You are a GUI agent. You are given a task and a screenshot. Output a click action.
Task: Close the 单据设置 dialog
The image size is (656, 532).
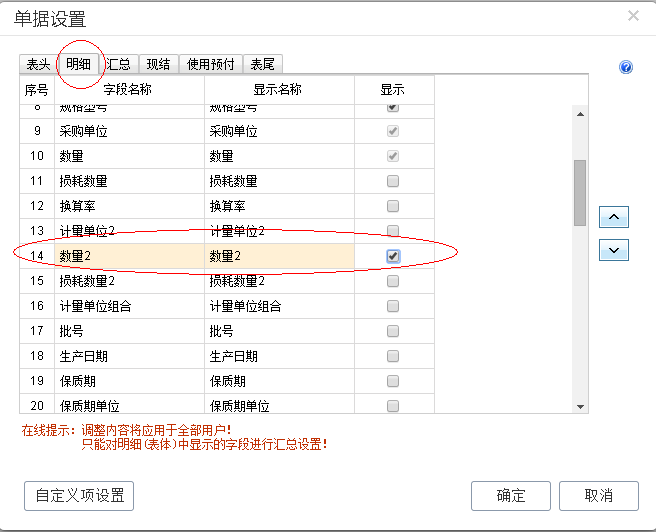633,16
